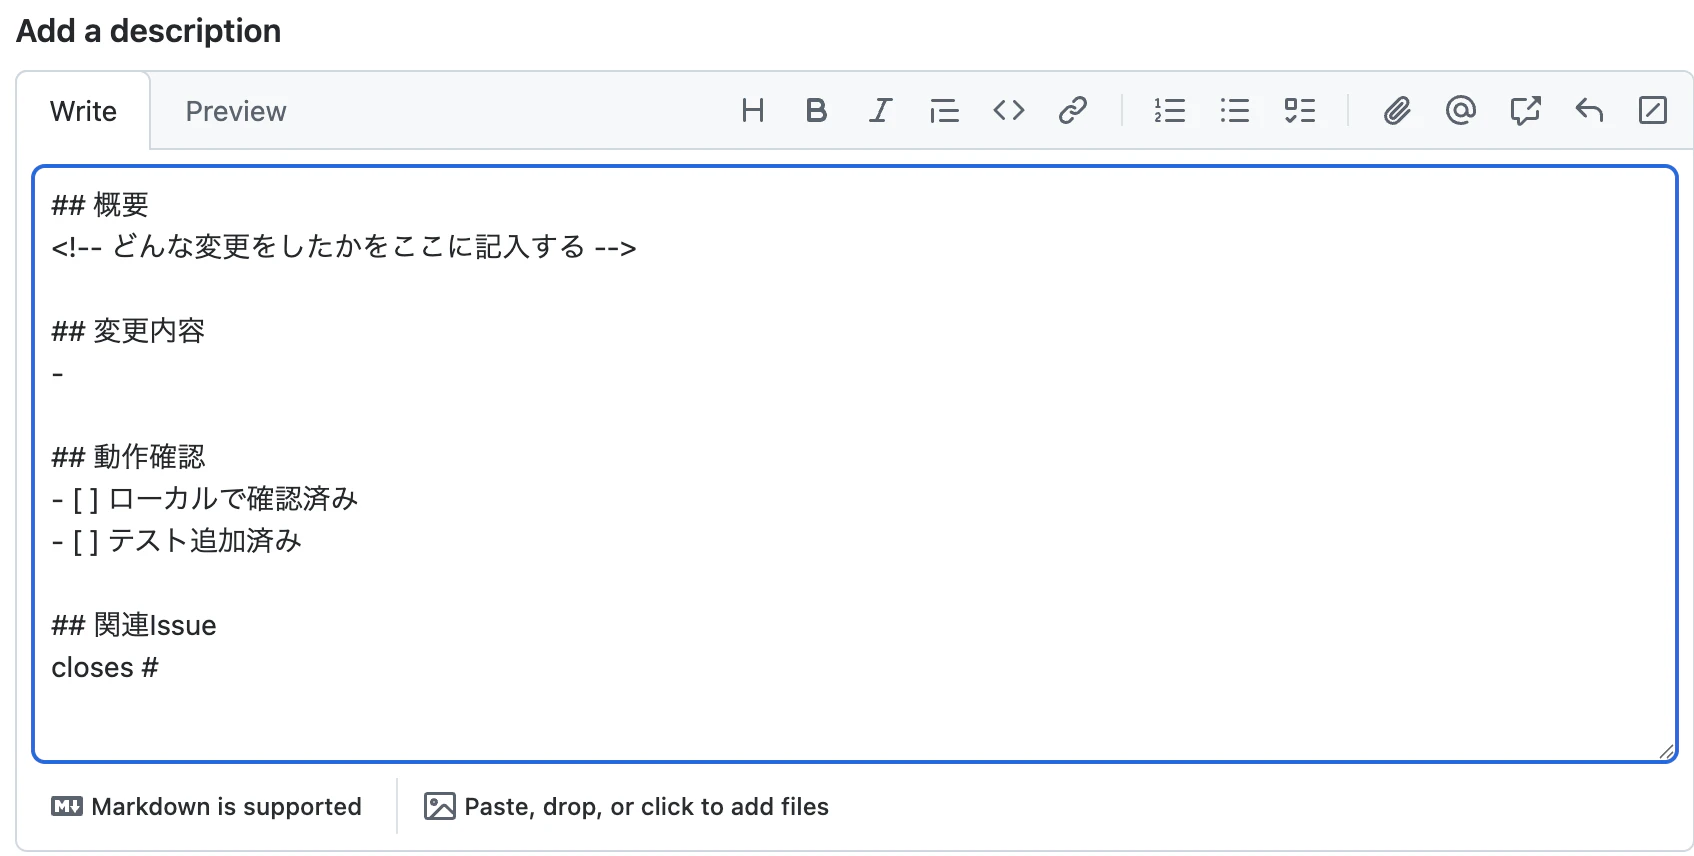The height and width of the screenshot is (856, 1694).
Task: Attach files with the paperclip icon
Action: click(1397, 110)
